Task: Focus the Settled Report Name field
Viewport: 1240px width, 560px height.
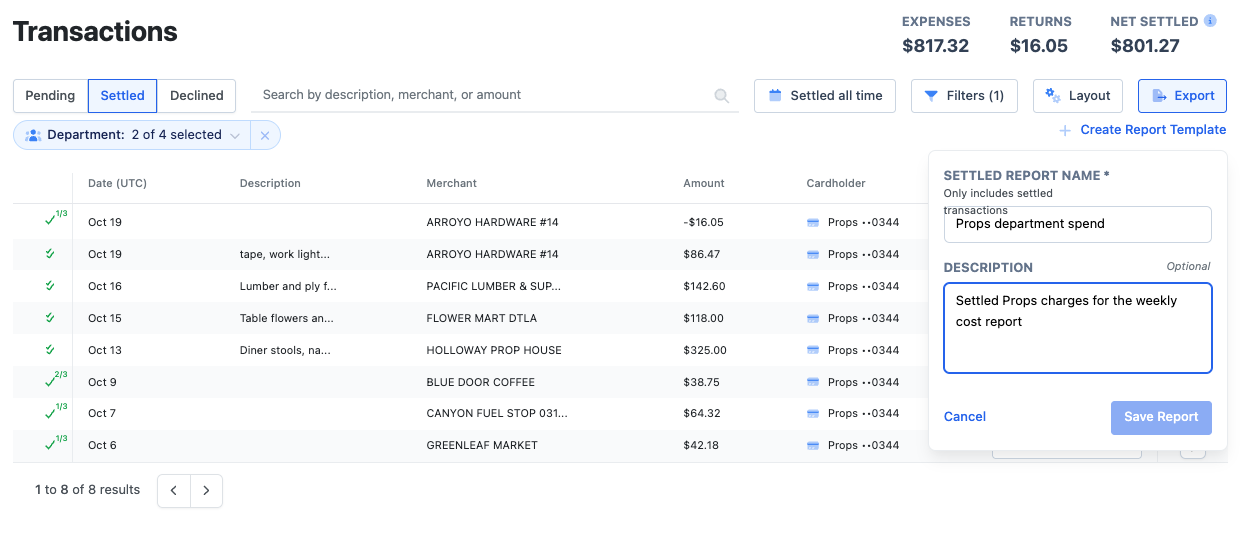Action: click(1078, 224)
